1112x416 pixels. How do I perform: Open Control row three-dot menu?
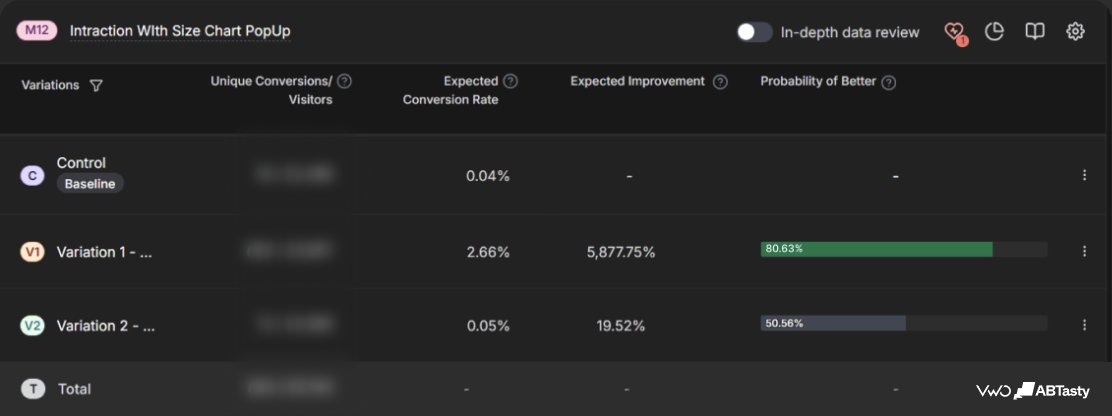coord(1084,175)
